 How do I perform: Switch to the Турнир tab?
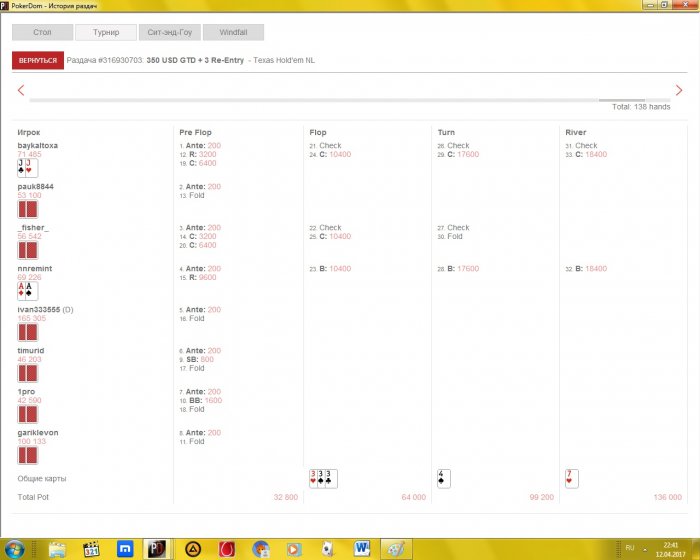[106, 32]
